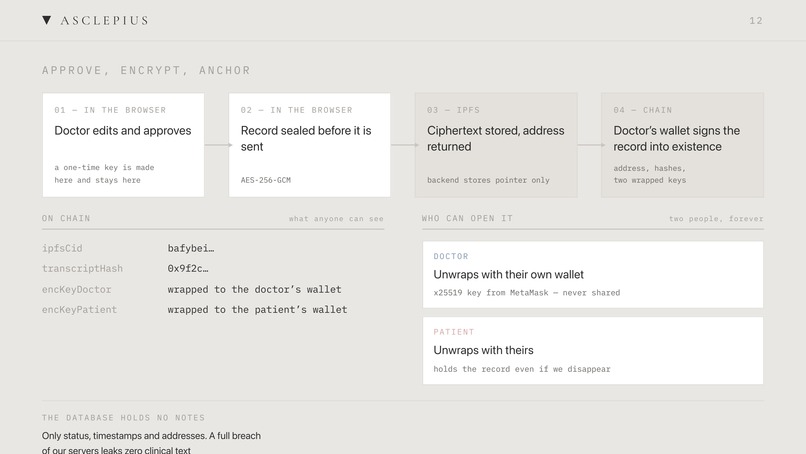This screenshot has width=806, height=454.
Task: Click 'wrapped to the patient's wallet' value
Action: pos(258,310)
